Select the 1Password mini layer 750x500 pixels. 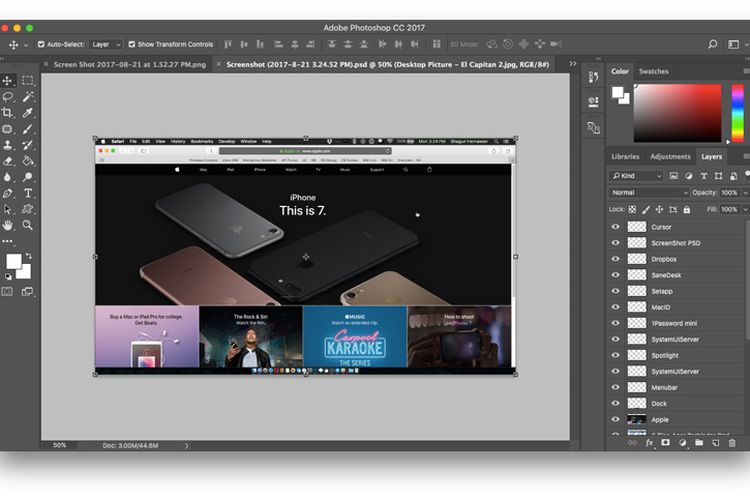(676, 323)
